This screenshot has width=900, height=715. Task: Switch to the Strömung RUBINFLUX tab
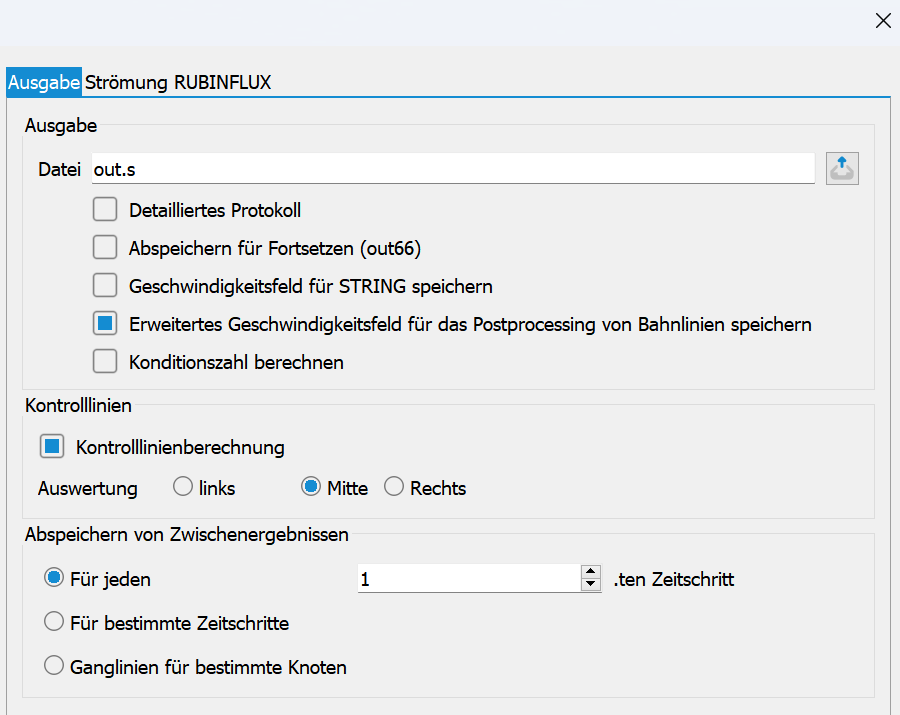178,82
